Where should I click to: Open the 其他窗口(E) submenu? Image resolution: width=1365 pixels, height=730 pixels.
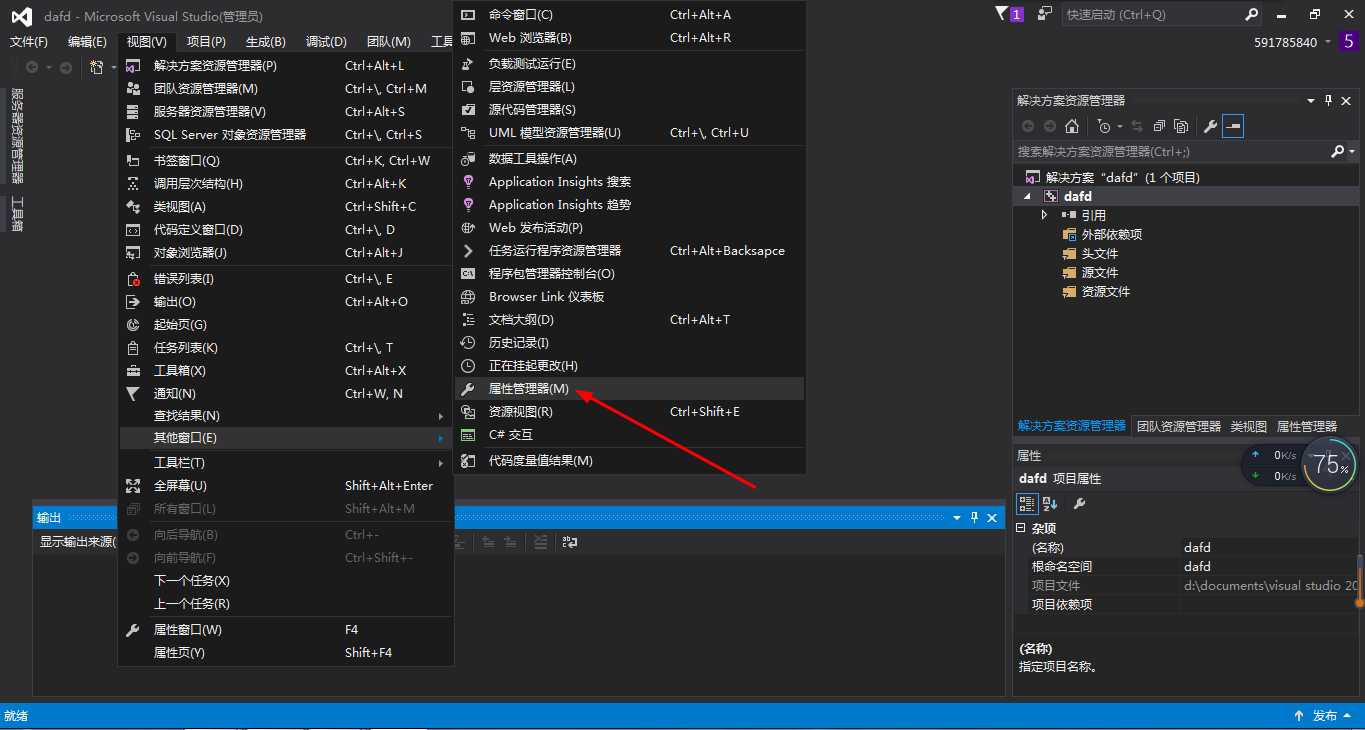pos(286,437)
